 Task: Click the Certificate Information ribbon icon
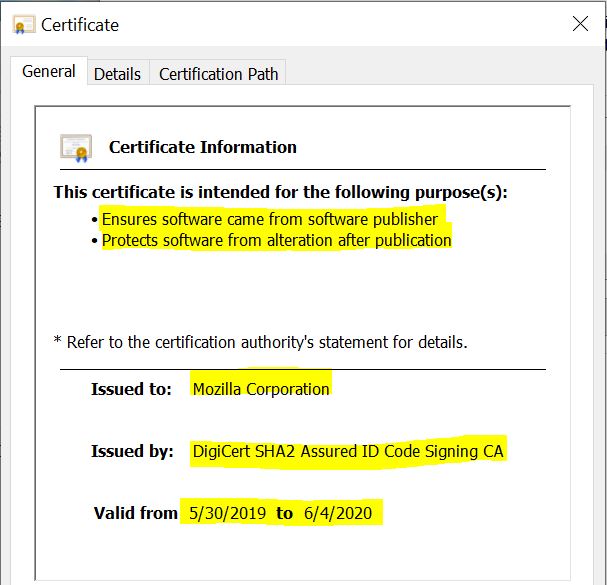[x=76, y=148]
